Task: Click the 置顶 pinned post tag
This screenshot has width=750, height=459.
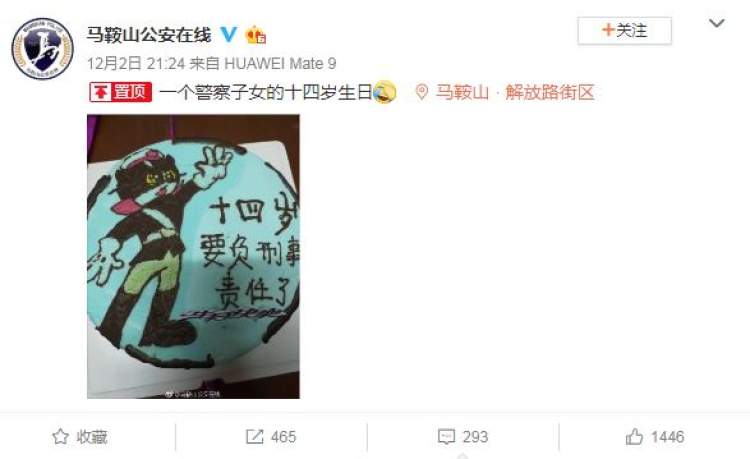Action: (121, 92)
